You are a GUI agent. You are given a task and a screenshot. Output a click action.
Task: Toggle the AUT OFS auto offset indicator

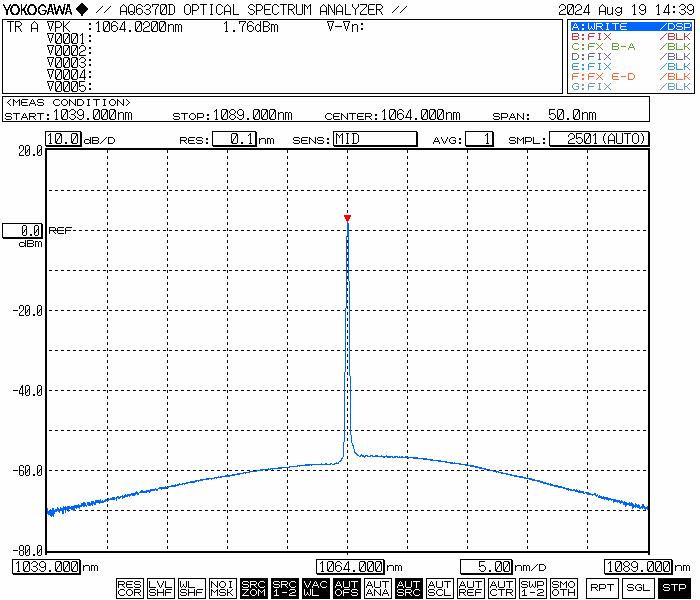click(x=346, y=588)
